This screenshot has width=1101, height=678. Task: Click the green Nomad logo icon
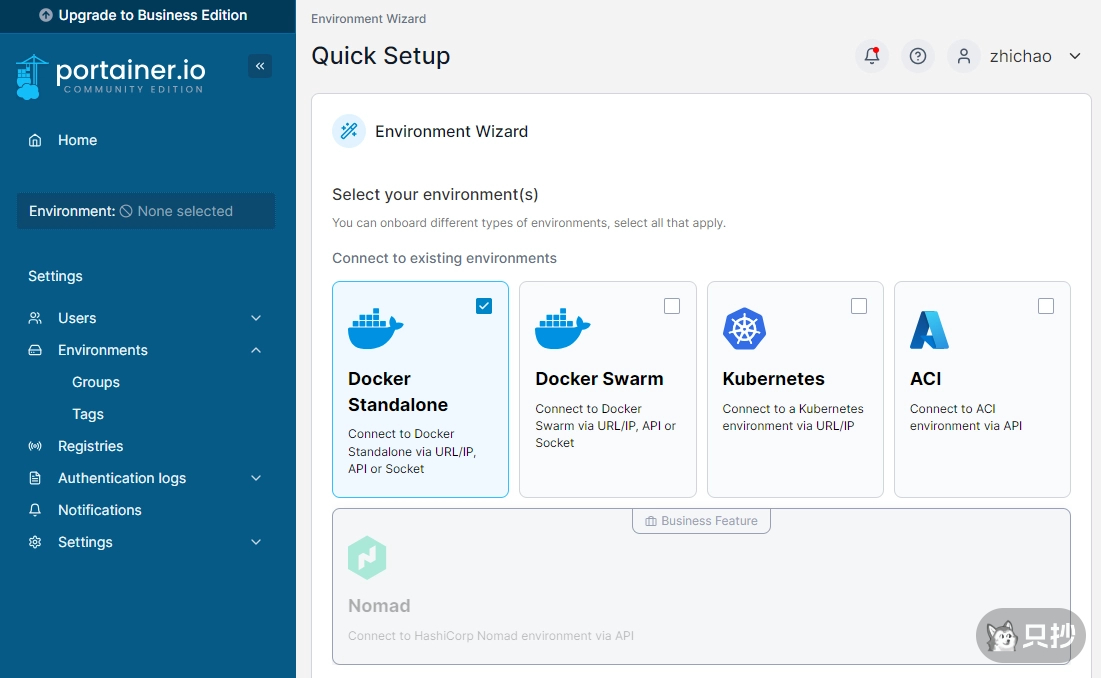[367, 558]
